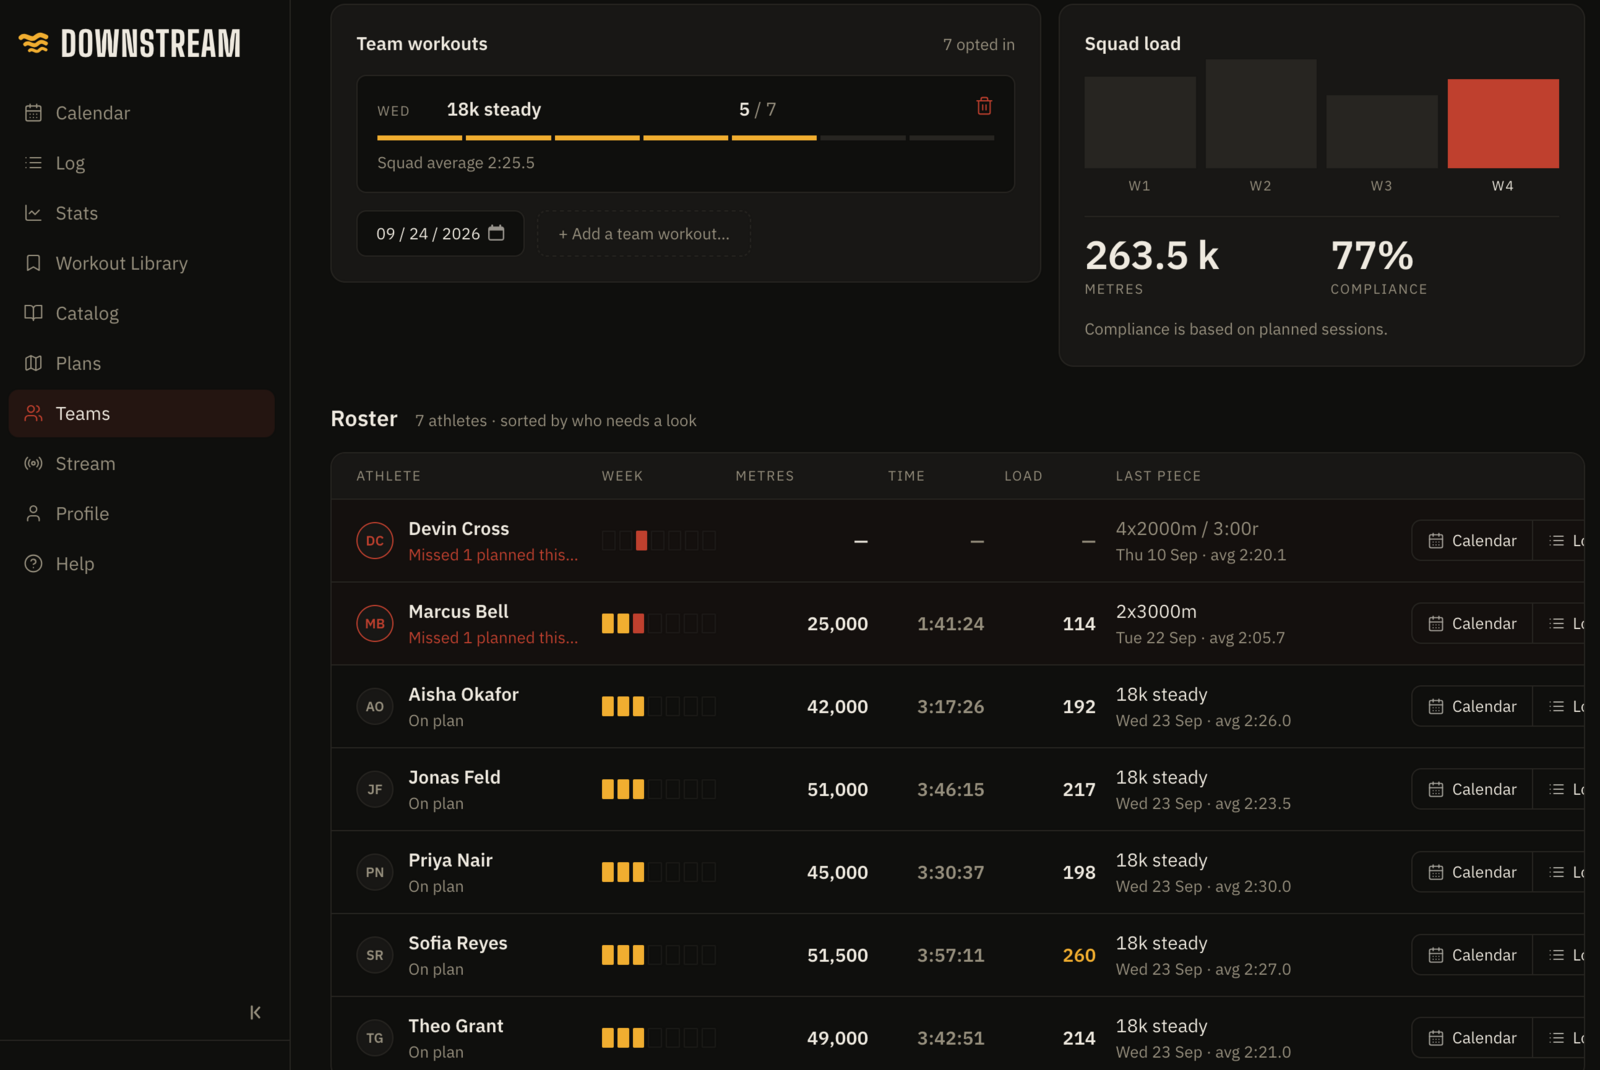Click the PN avatar for Priya Nair

tap(375, 872)
